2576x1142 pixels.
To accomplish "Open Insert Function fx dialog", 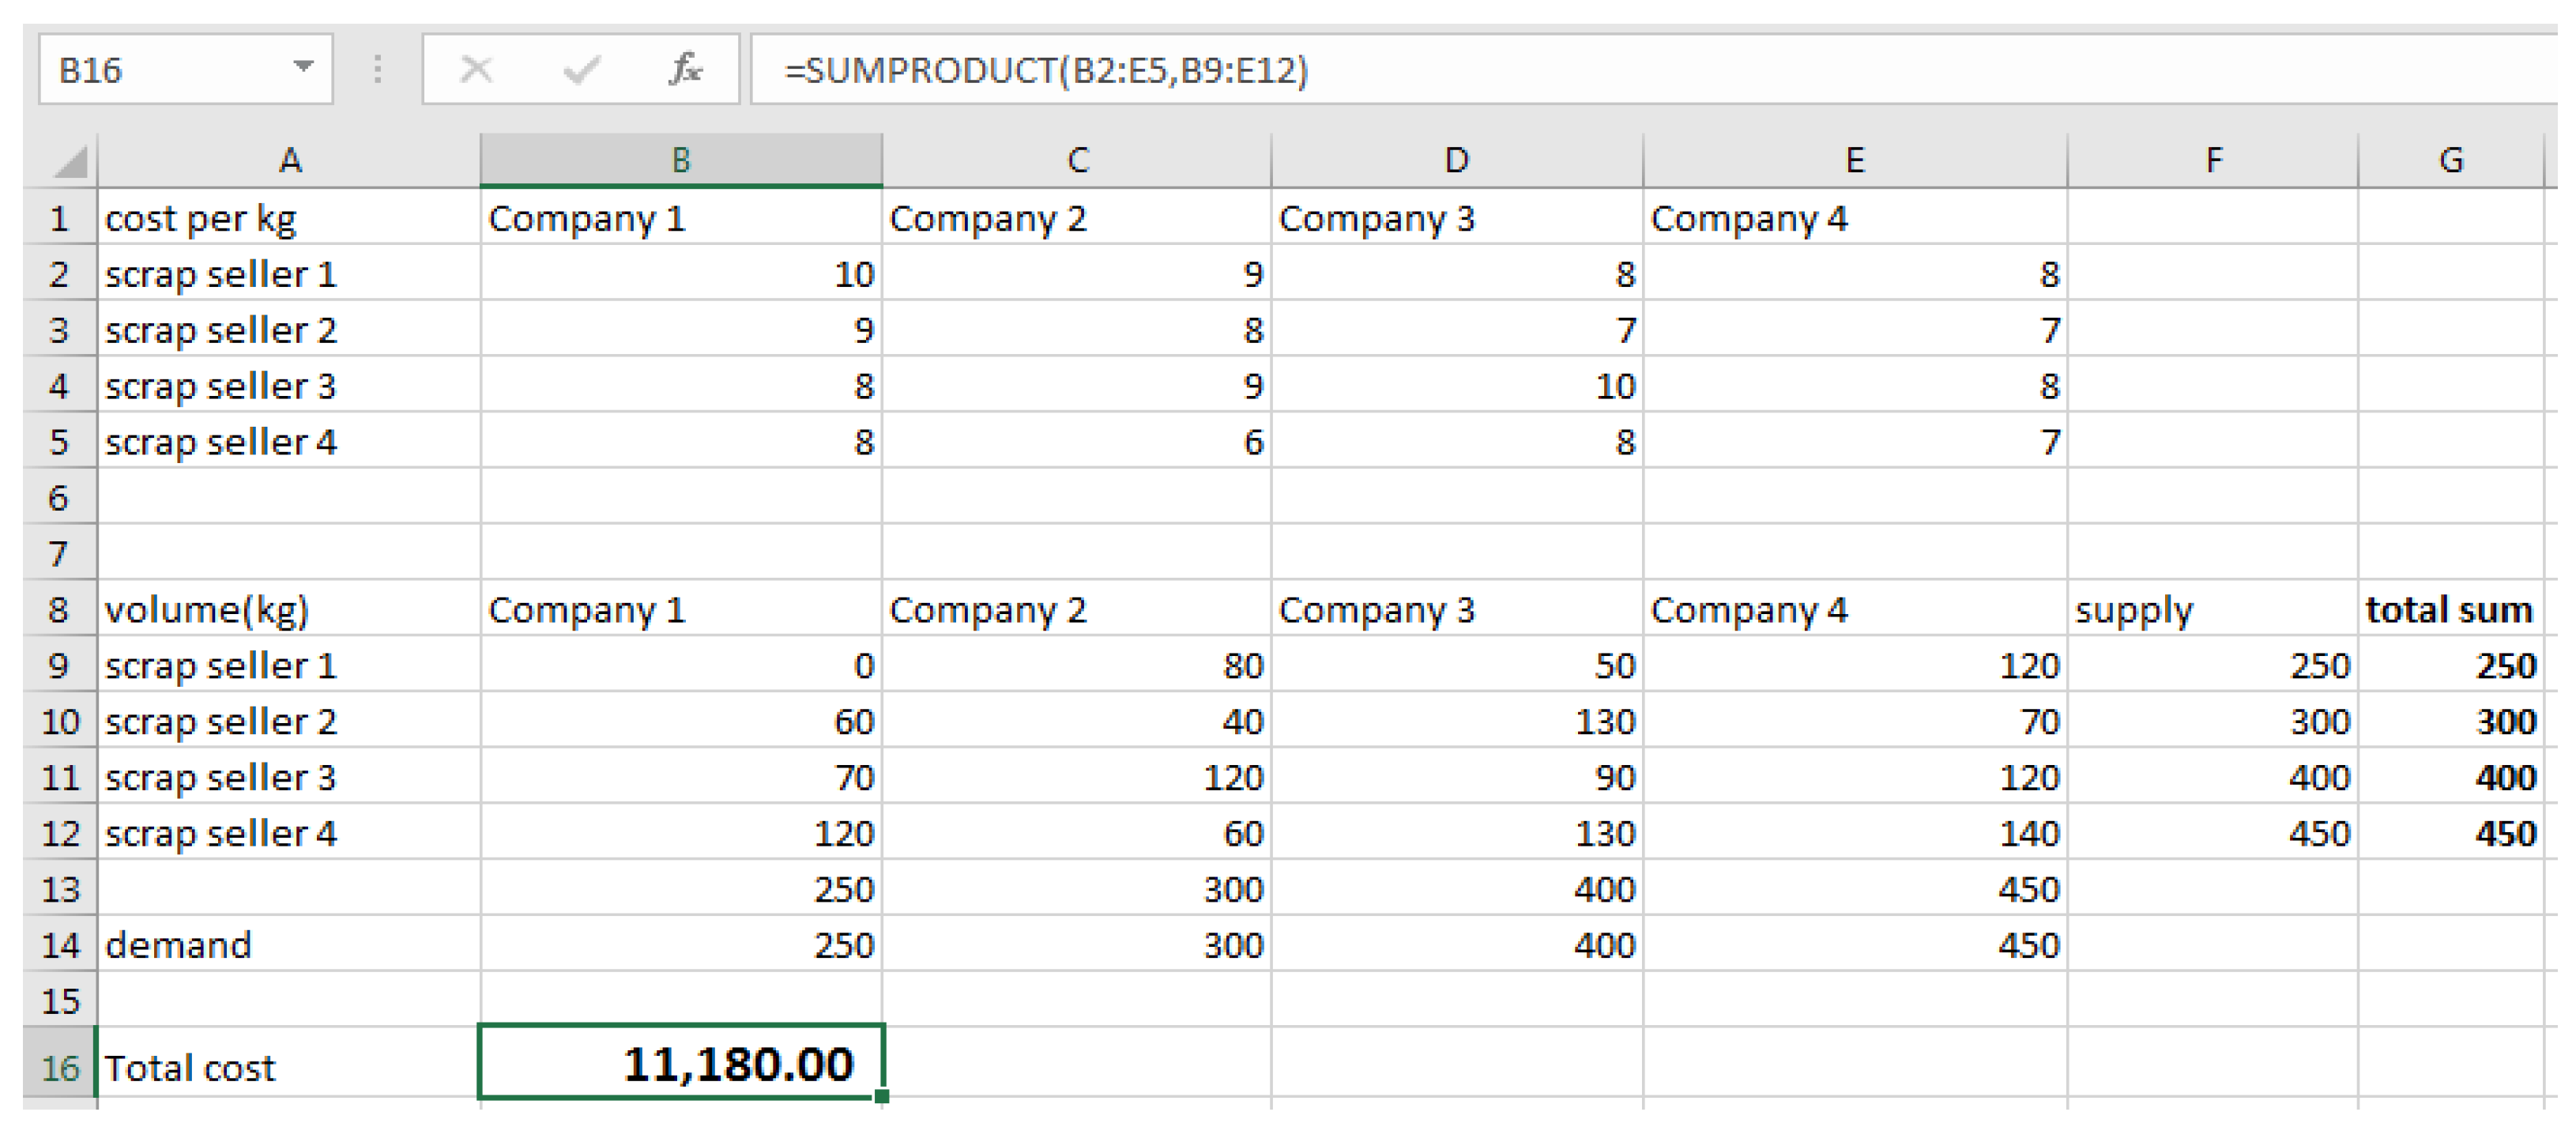I will click(685, 70).
